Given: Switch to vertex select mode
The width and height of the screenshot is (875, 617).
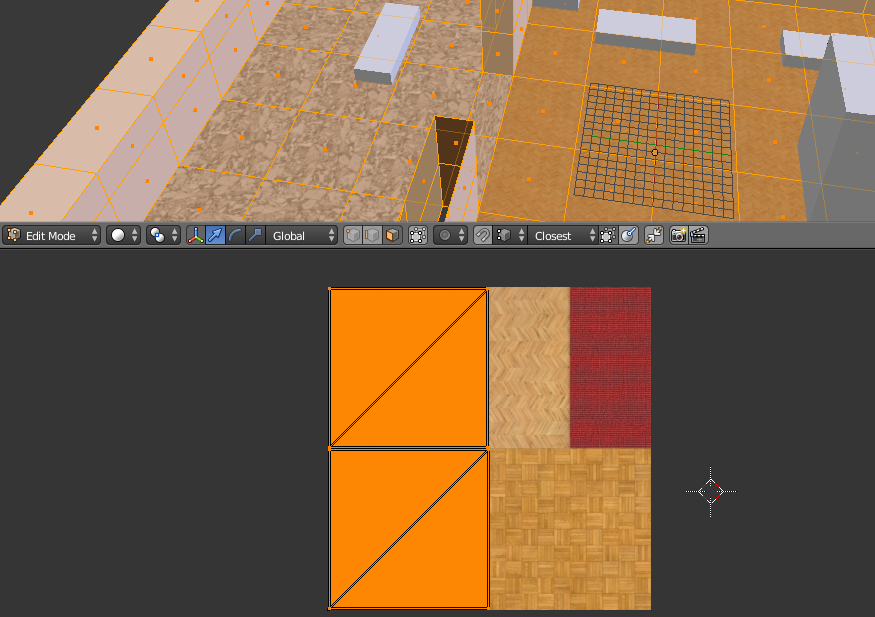Looking at the screenshot, I should (353, 236).
